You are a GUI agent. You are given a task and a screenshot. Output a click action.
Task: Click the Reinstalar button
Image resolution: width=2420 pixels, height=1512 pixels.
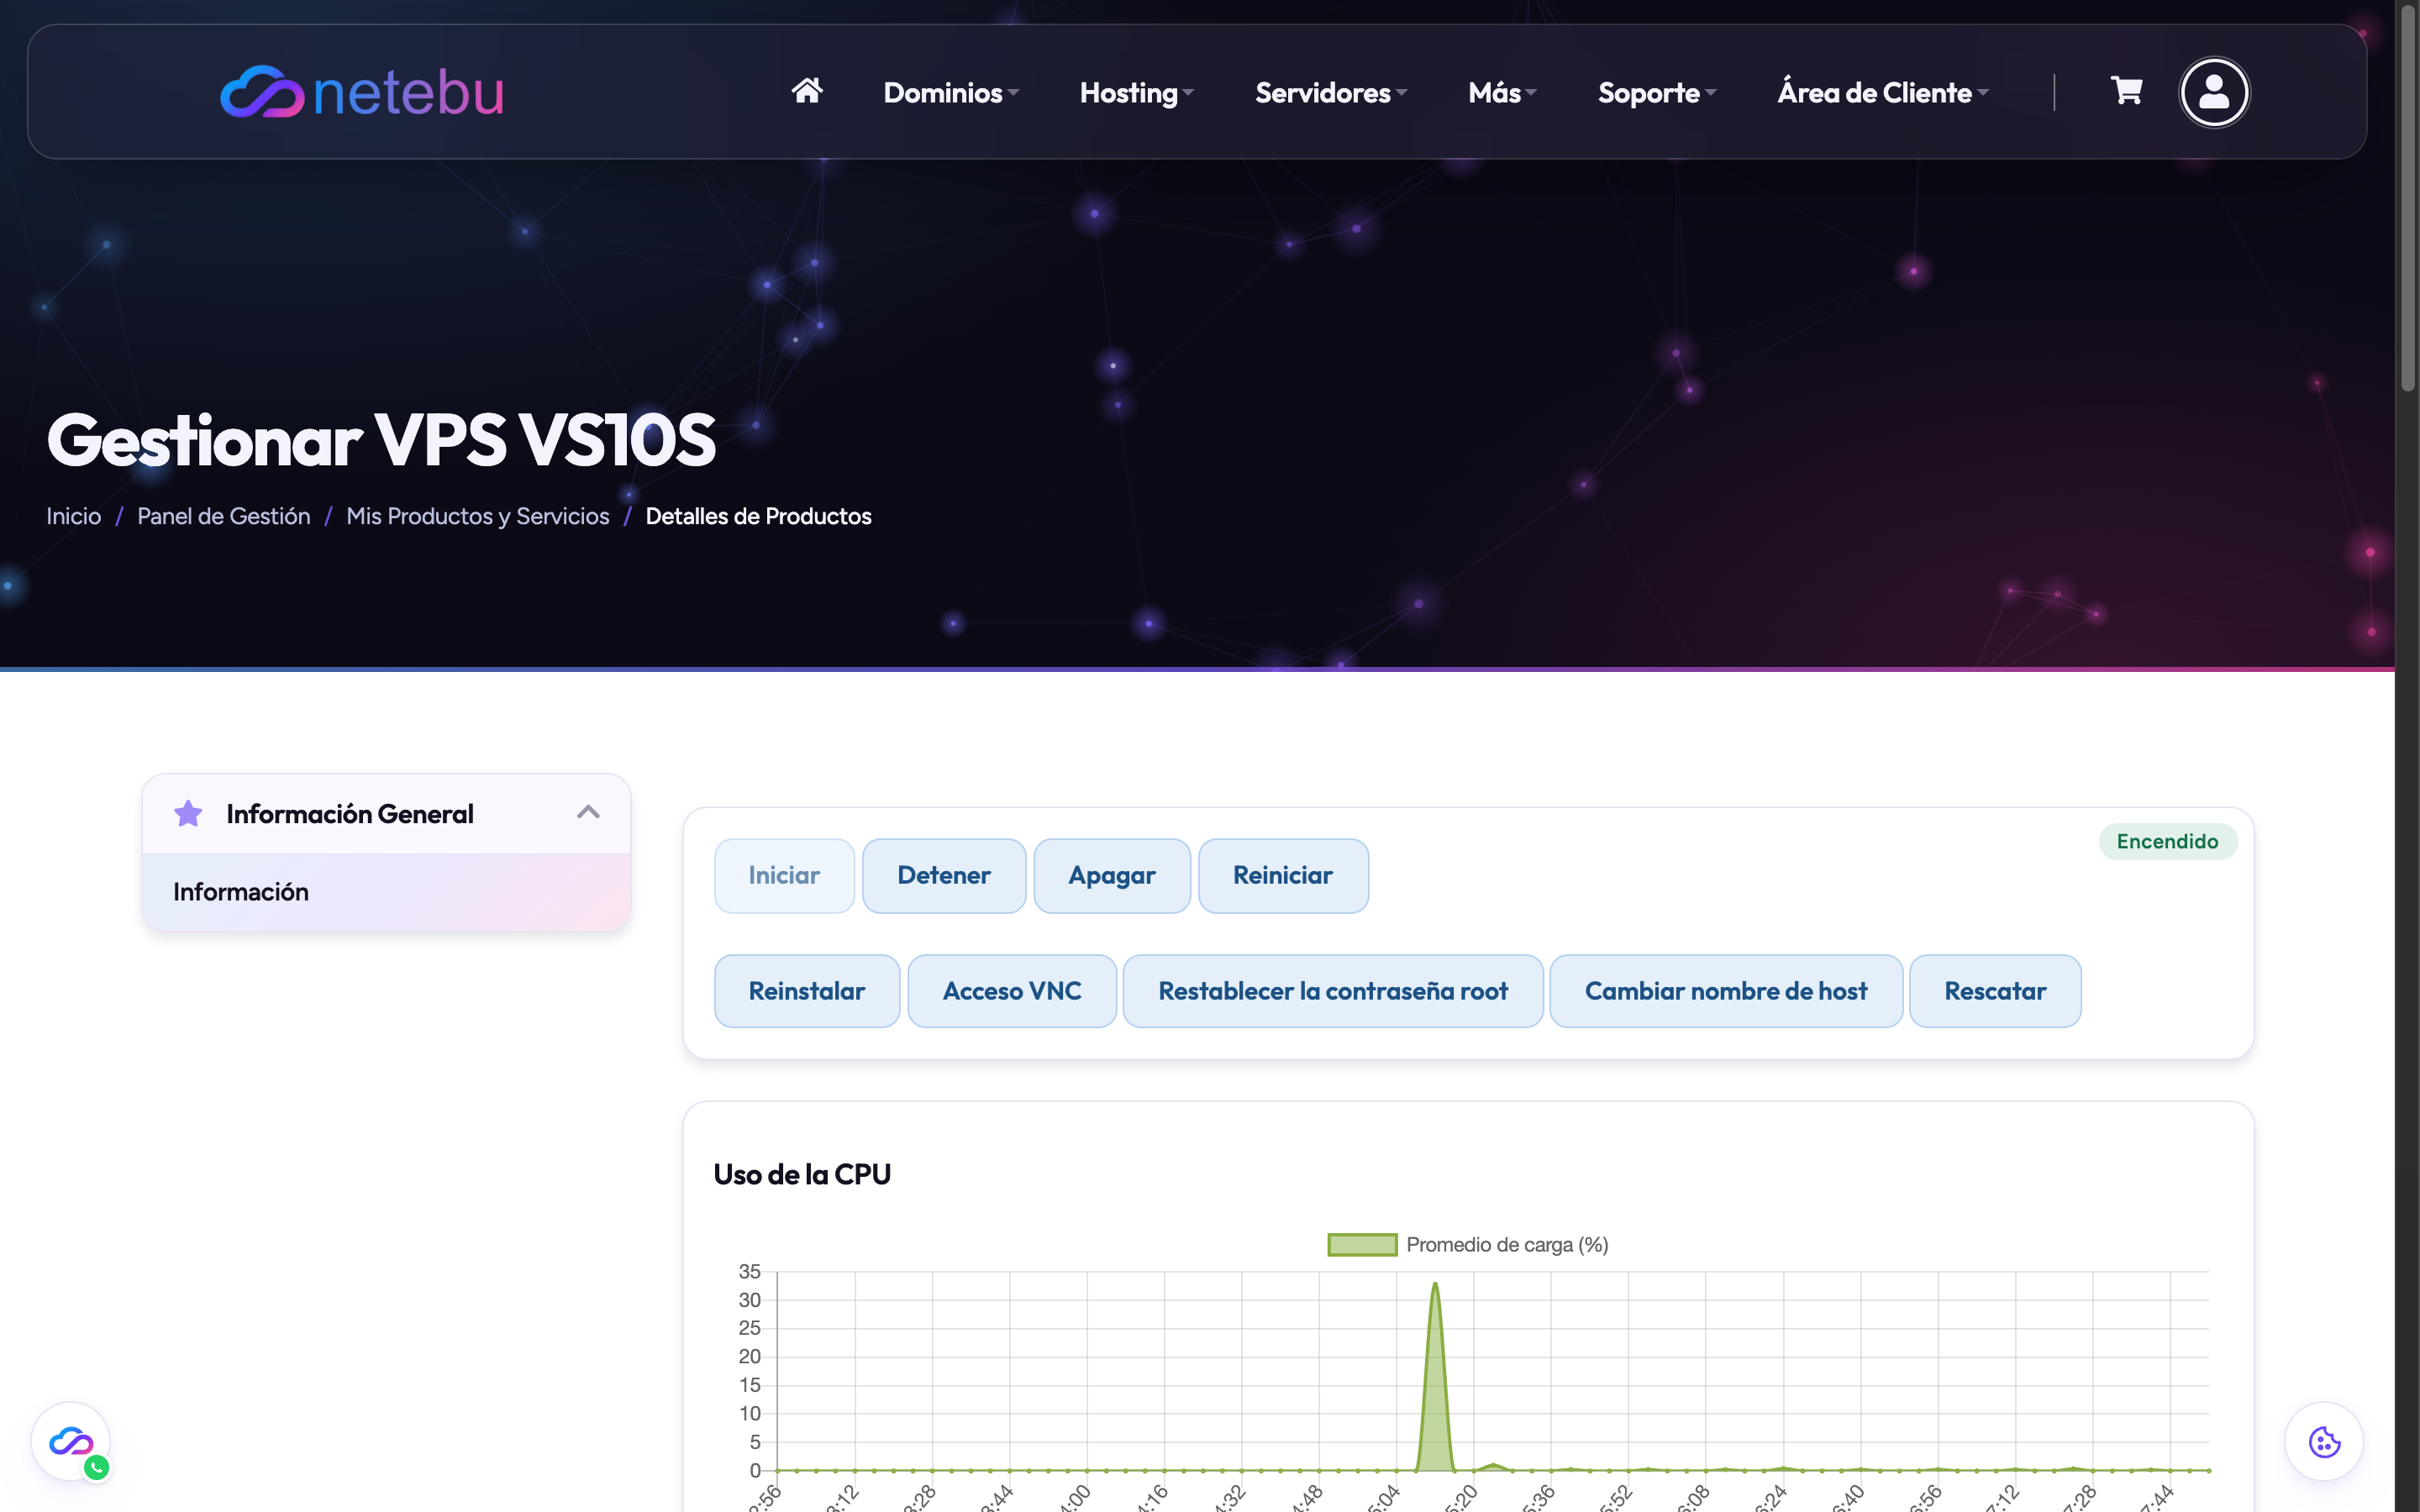coord(807,991)
